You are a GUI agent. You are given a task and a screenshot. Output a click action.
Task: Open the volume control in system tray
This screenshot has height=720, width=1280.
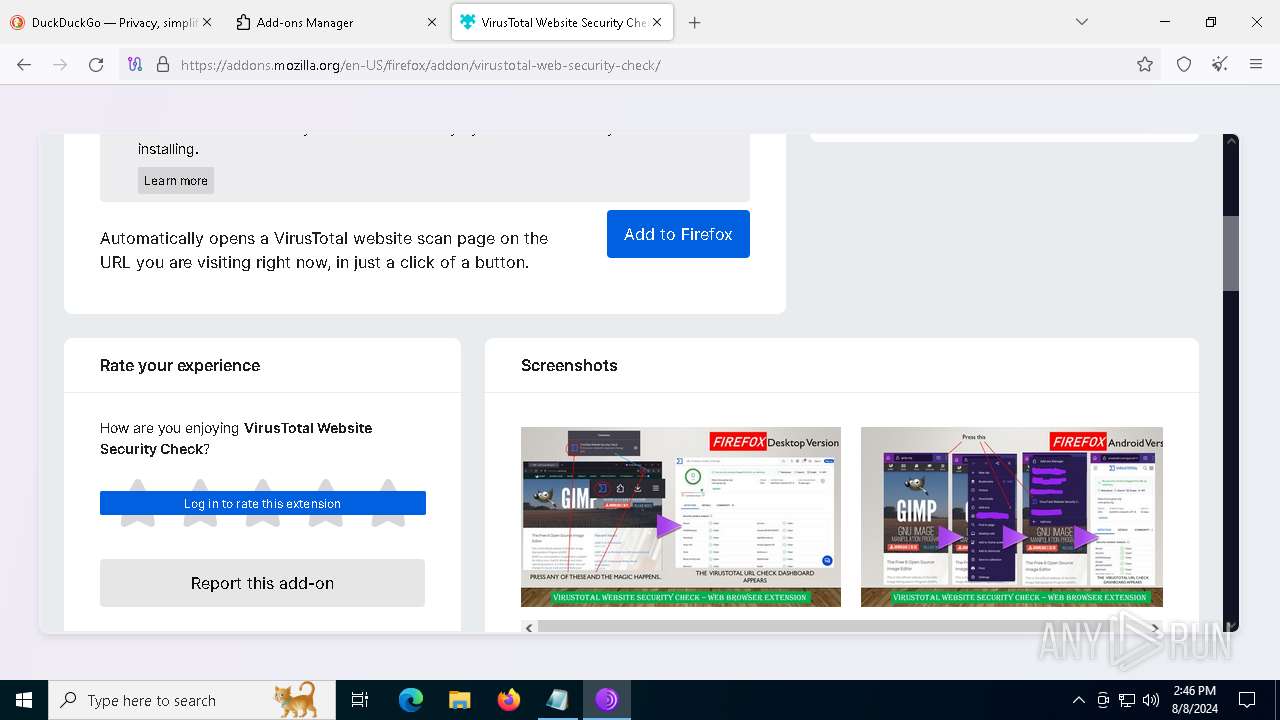pos(1151,700)
